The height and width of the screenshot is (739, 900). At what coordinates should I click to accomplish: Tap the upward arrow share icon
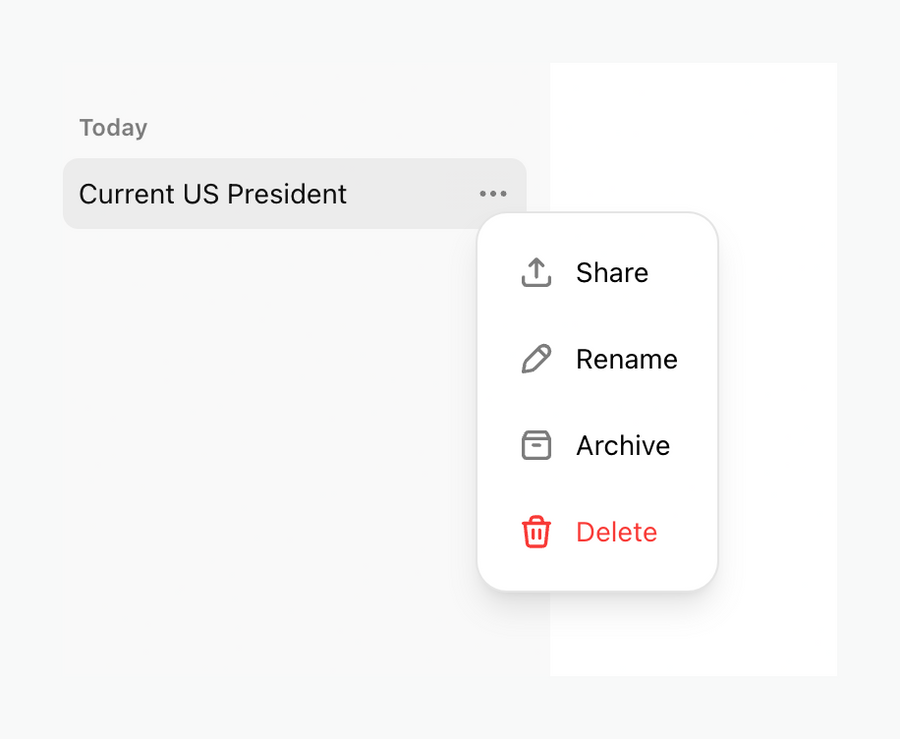[x=536, y=272]
